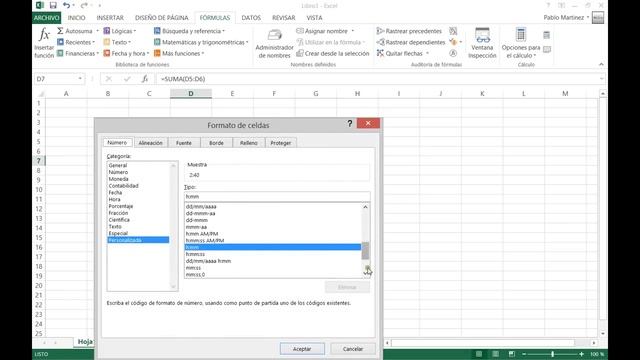Collapse the ribbon with the chevron

coord(601,64)
